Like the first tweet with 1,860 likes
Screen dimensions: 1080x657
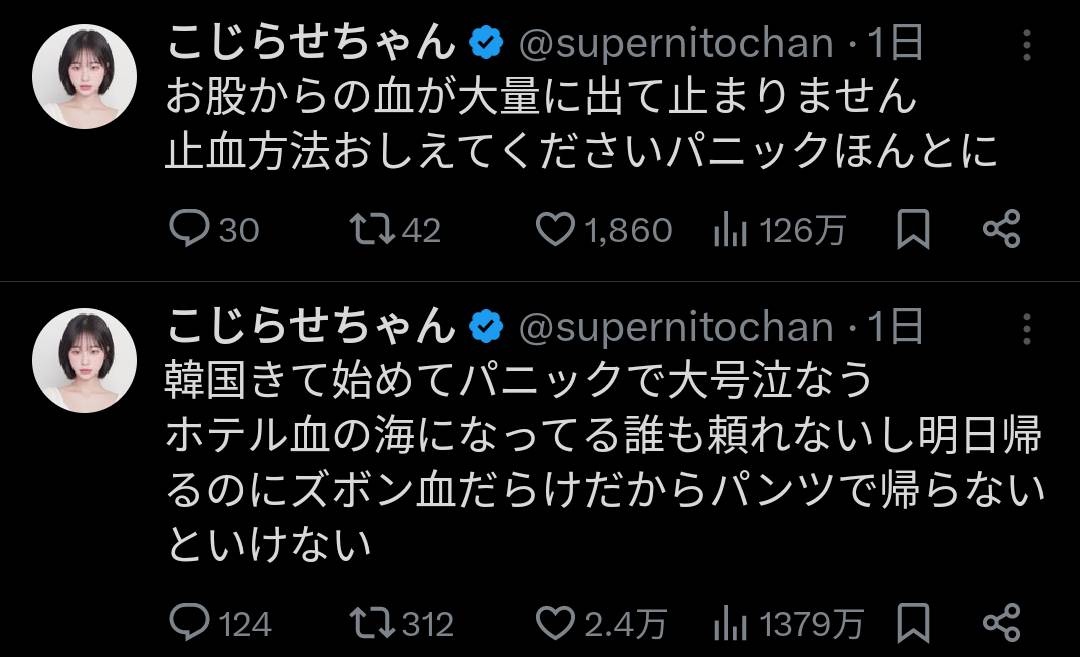[x=554, y=230]
